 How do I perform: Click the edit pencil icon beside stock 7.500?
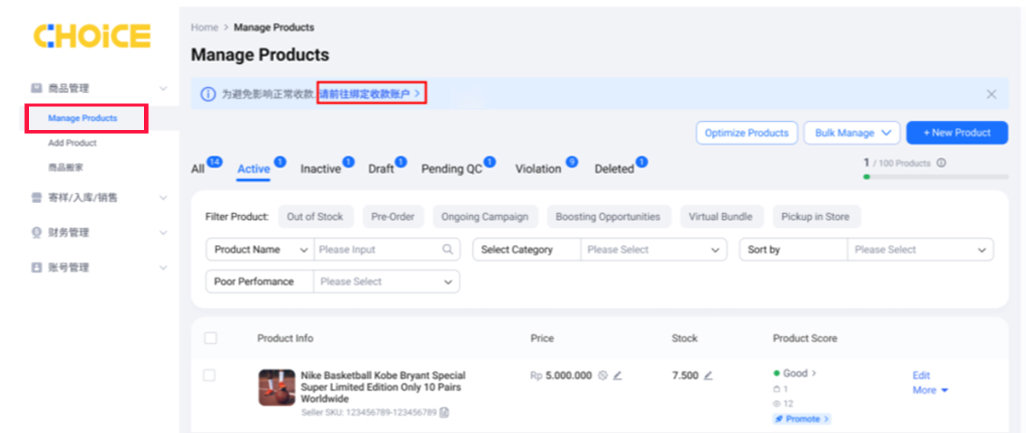(708, 376)
